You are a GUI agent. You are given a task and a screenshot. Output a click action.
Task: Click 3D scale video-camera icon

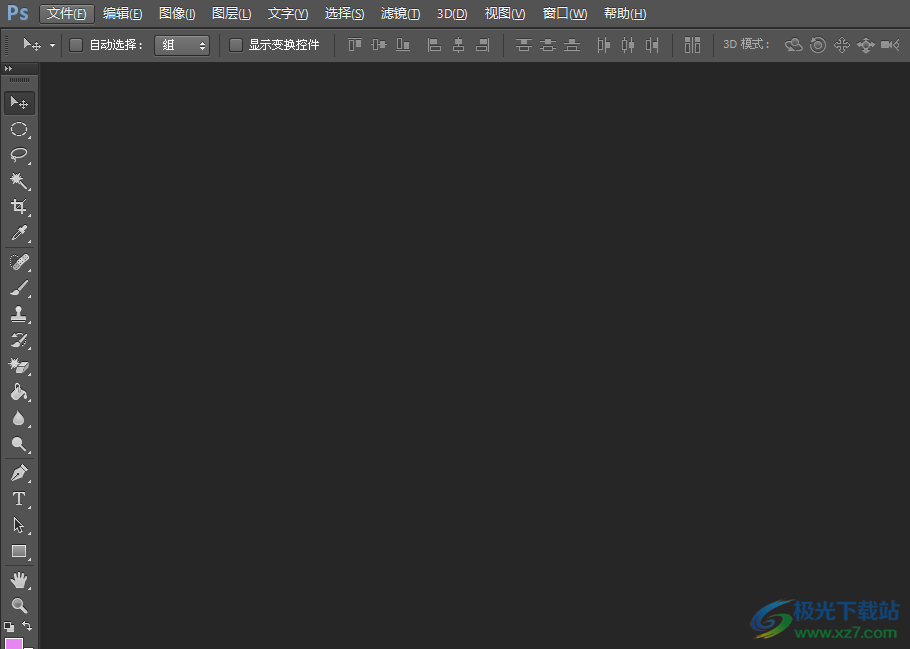click(x=890, y=45)
